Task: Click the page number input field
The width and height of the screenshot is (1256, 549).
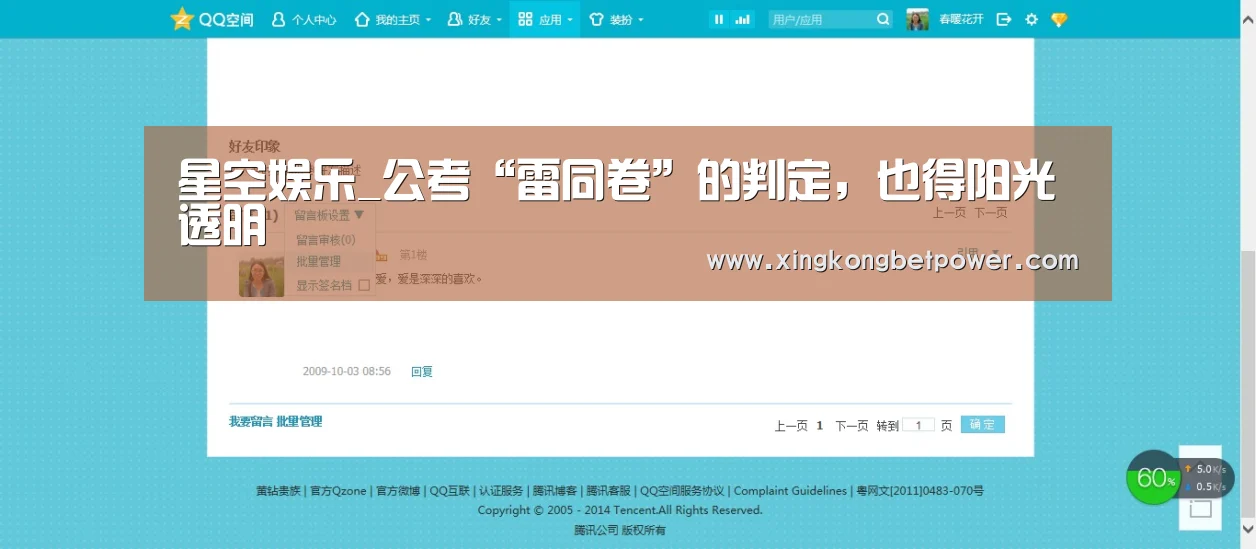Action: 918,425
